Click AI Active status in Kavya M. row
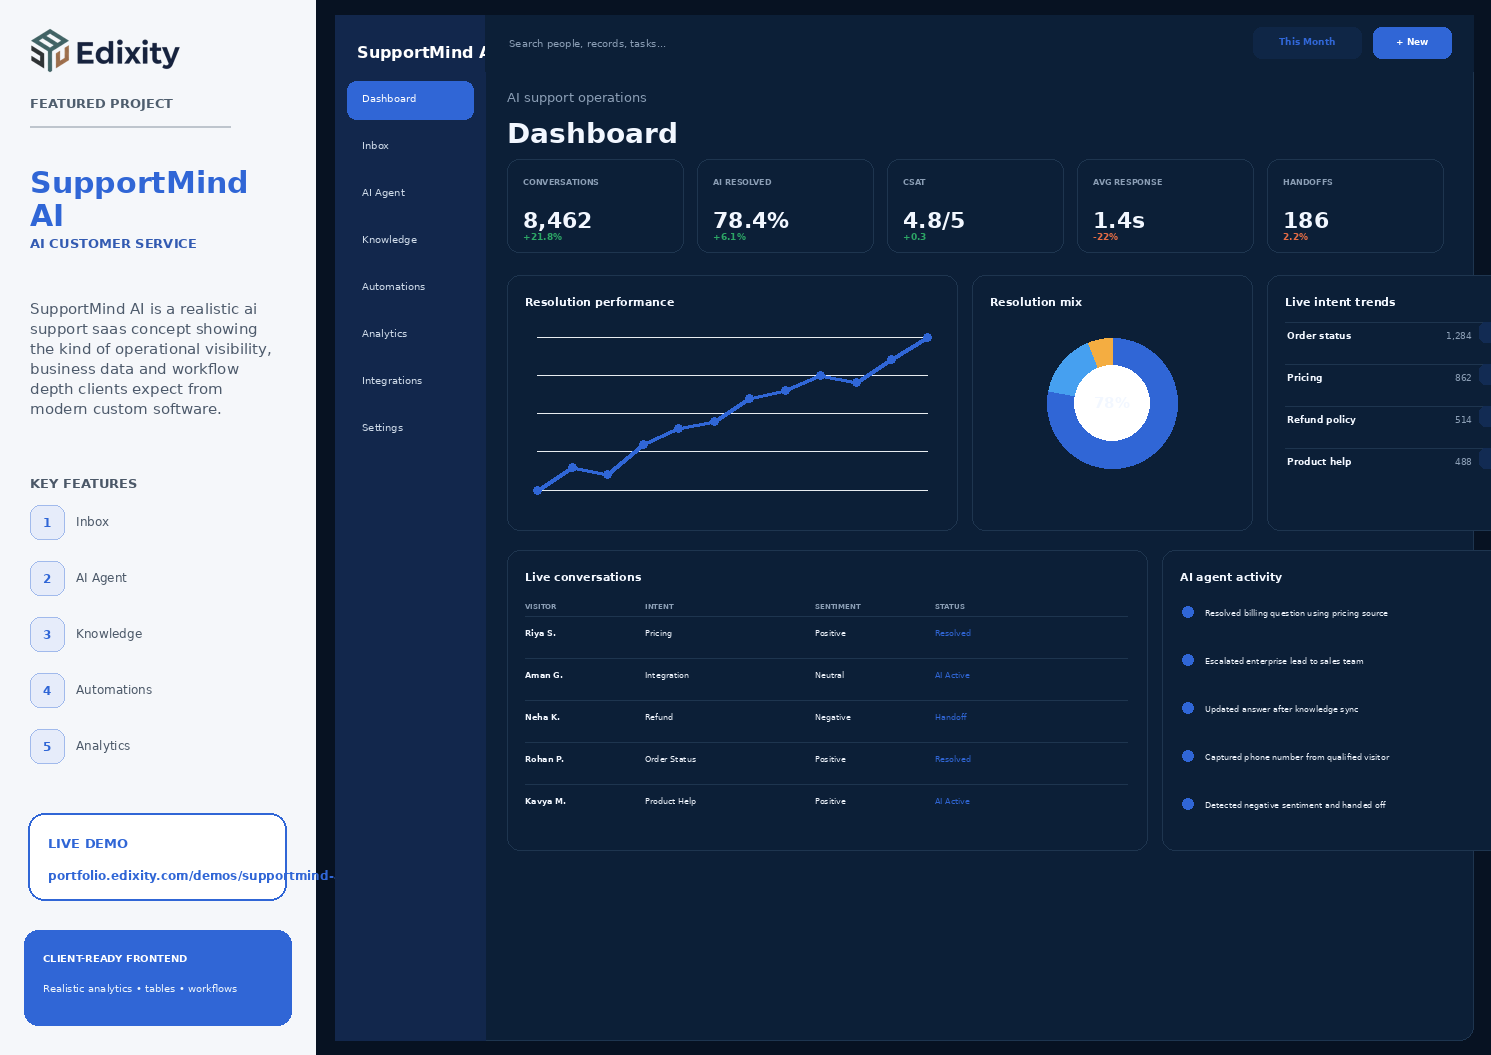1491x1055 pixels. [952, 801]
